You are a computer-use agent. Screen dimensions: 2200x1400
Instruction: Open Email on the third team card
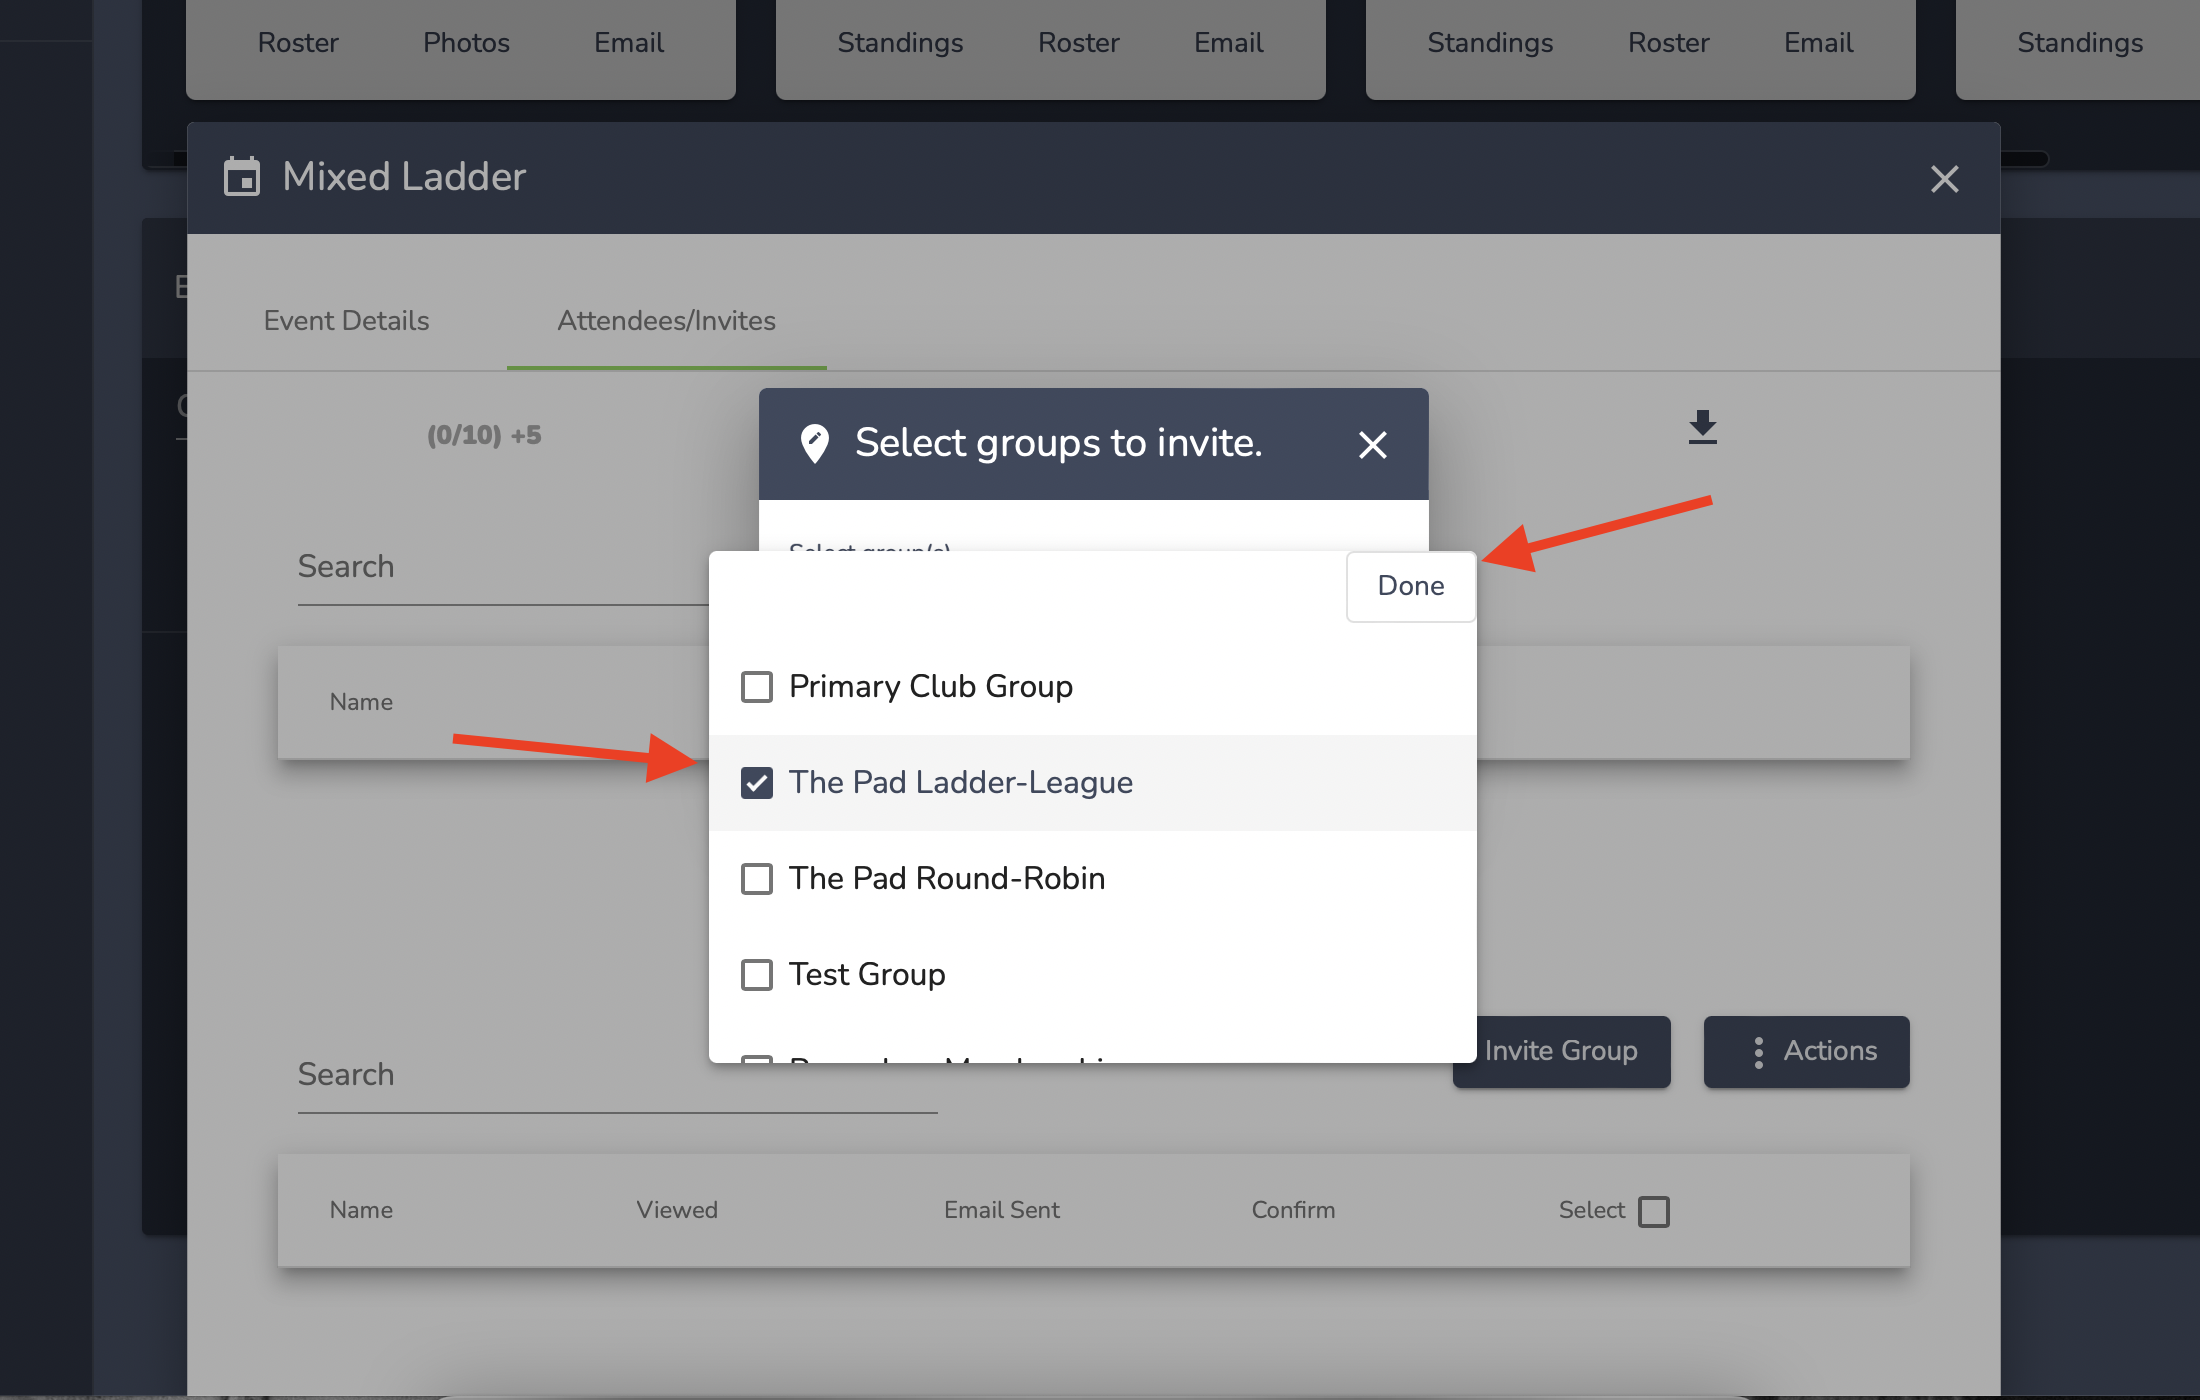(1818, 43)
